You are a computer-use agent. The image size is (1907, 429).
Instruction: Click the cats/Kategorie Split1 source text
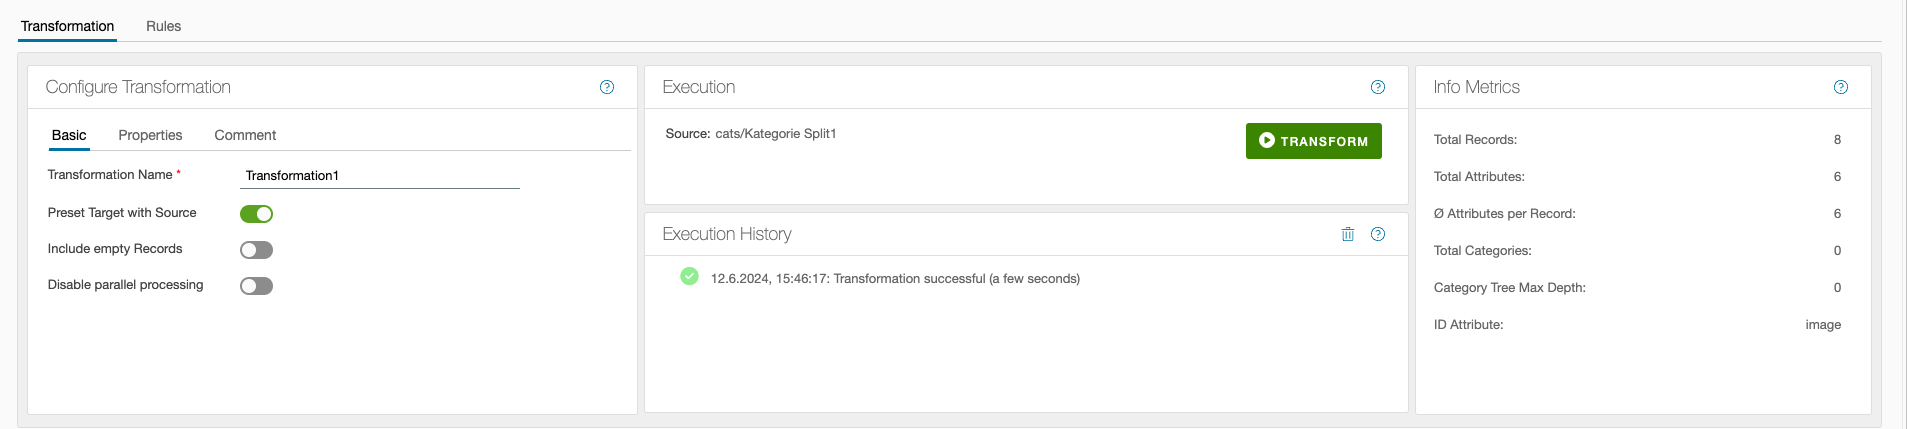(775, 134)
